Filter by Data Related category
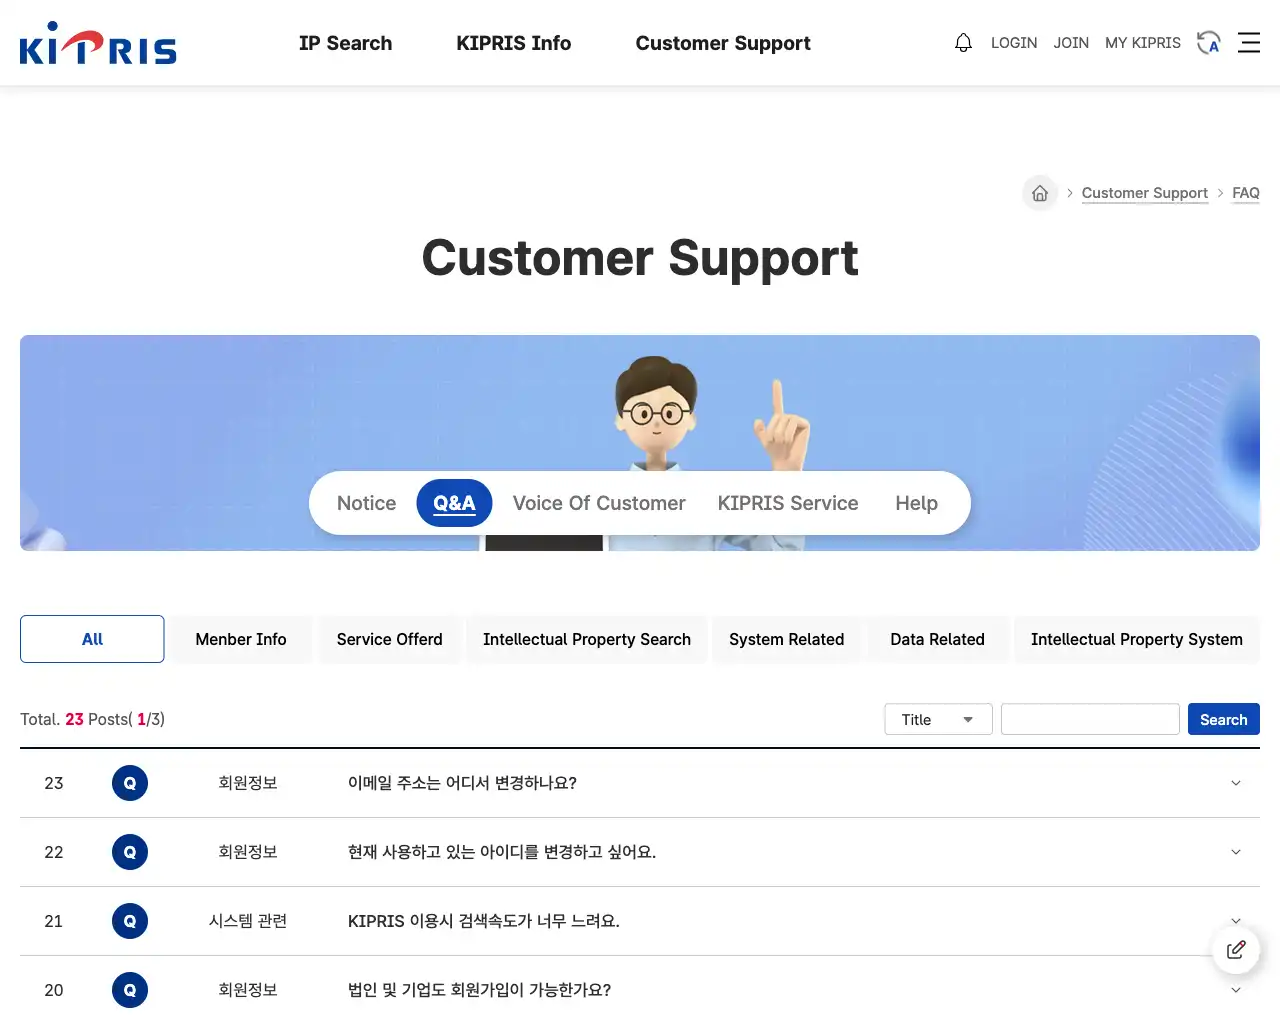The image size is (1280, 1024). coord(938,639)
